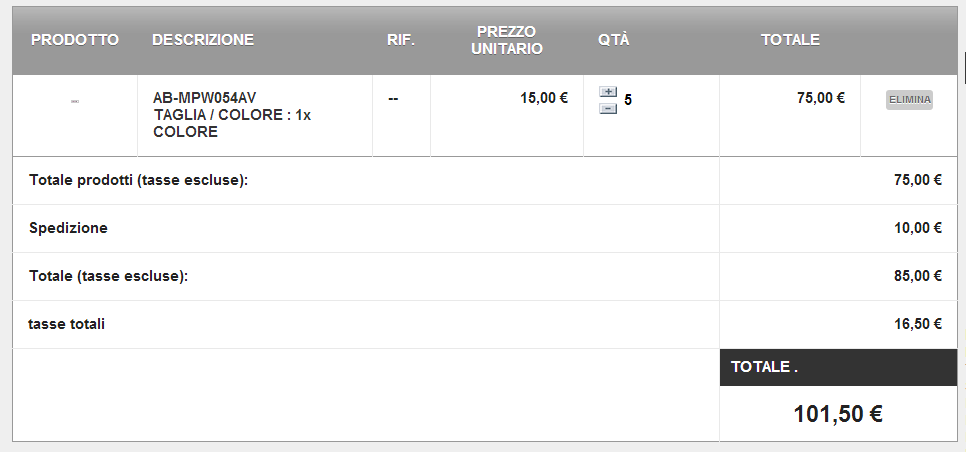Click the TOTALE column header
The image size is (966, 452).
coord(790,40)
